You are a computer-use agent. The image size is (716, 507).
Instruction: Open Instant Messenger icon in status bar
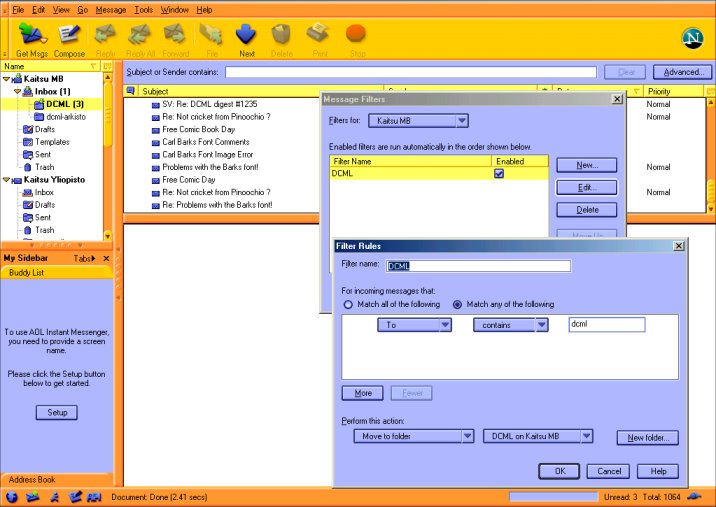click(x=55, y=497)
